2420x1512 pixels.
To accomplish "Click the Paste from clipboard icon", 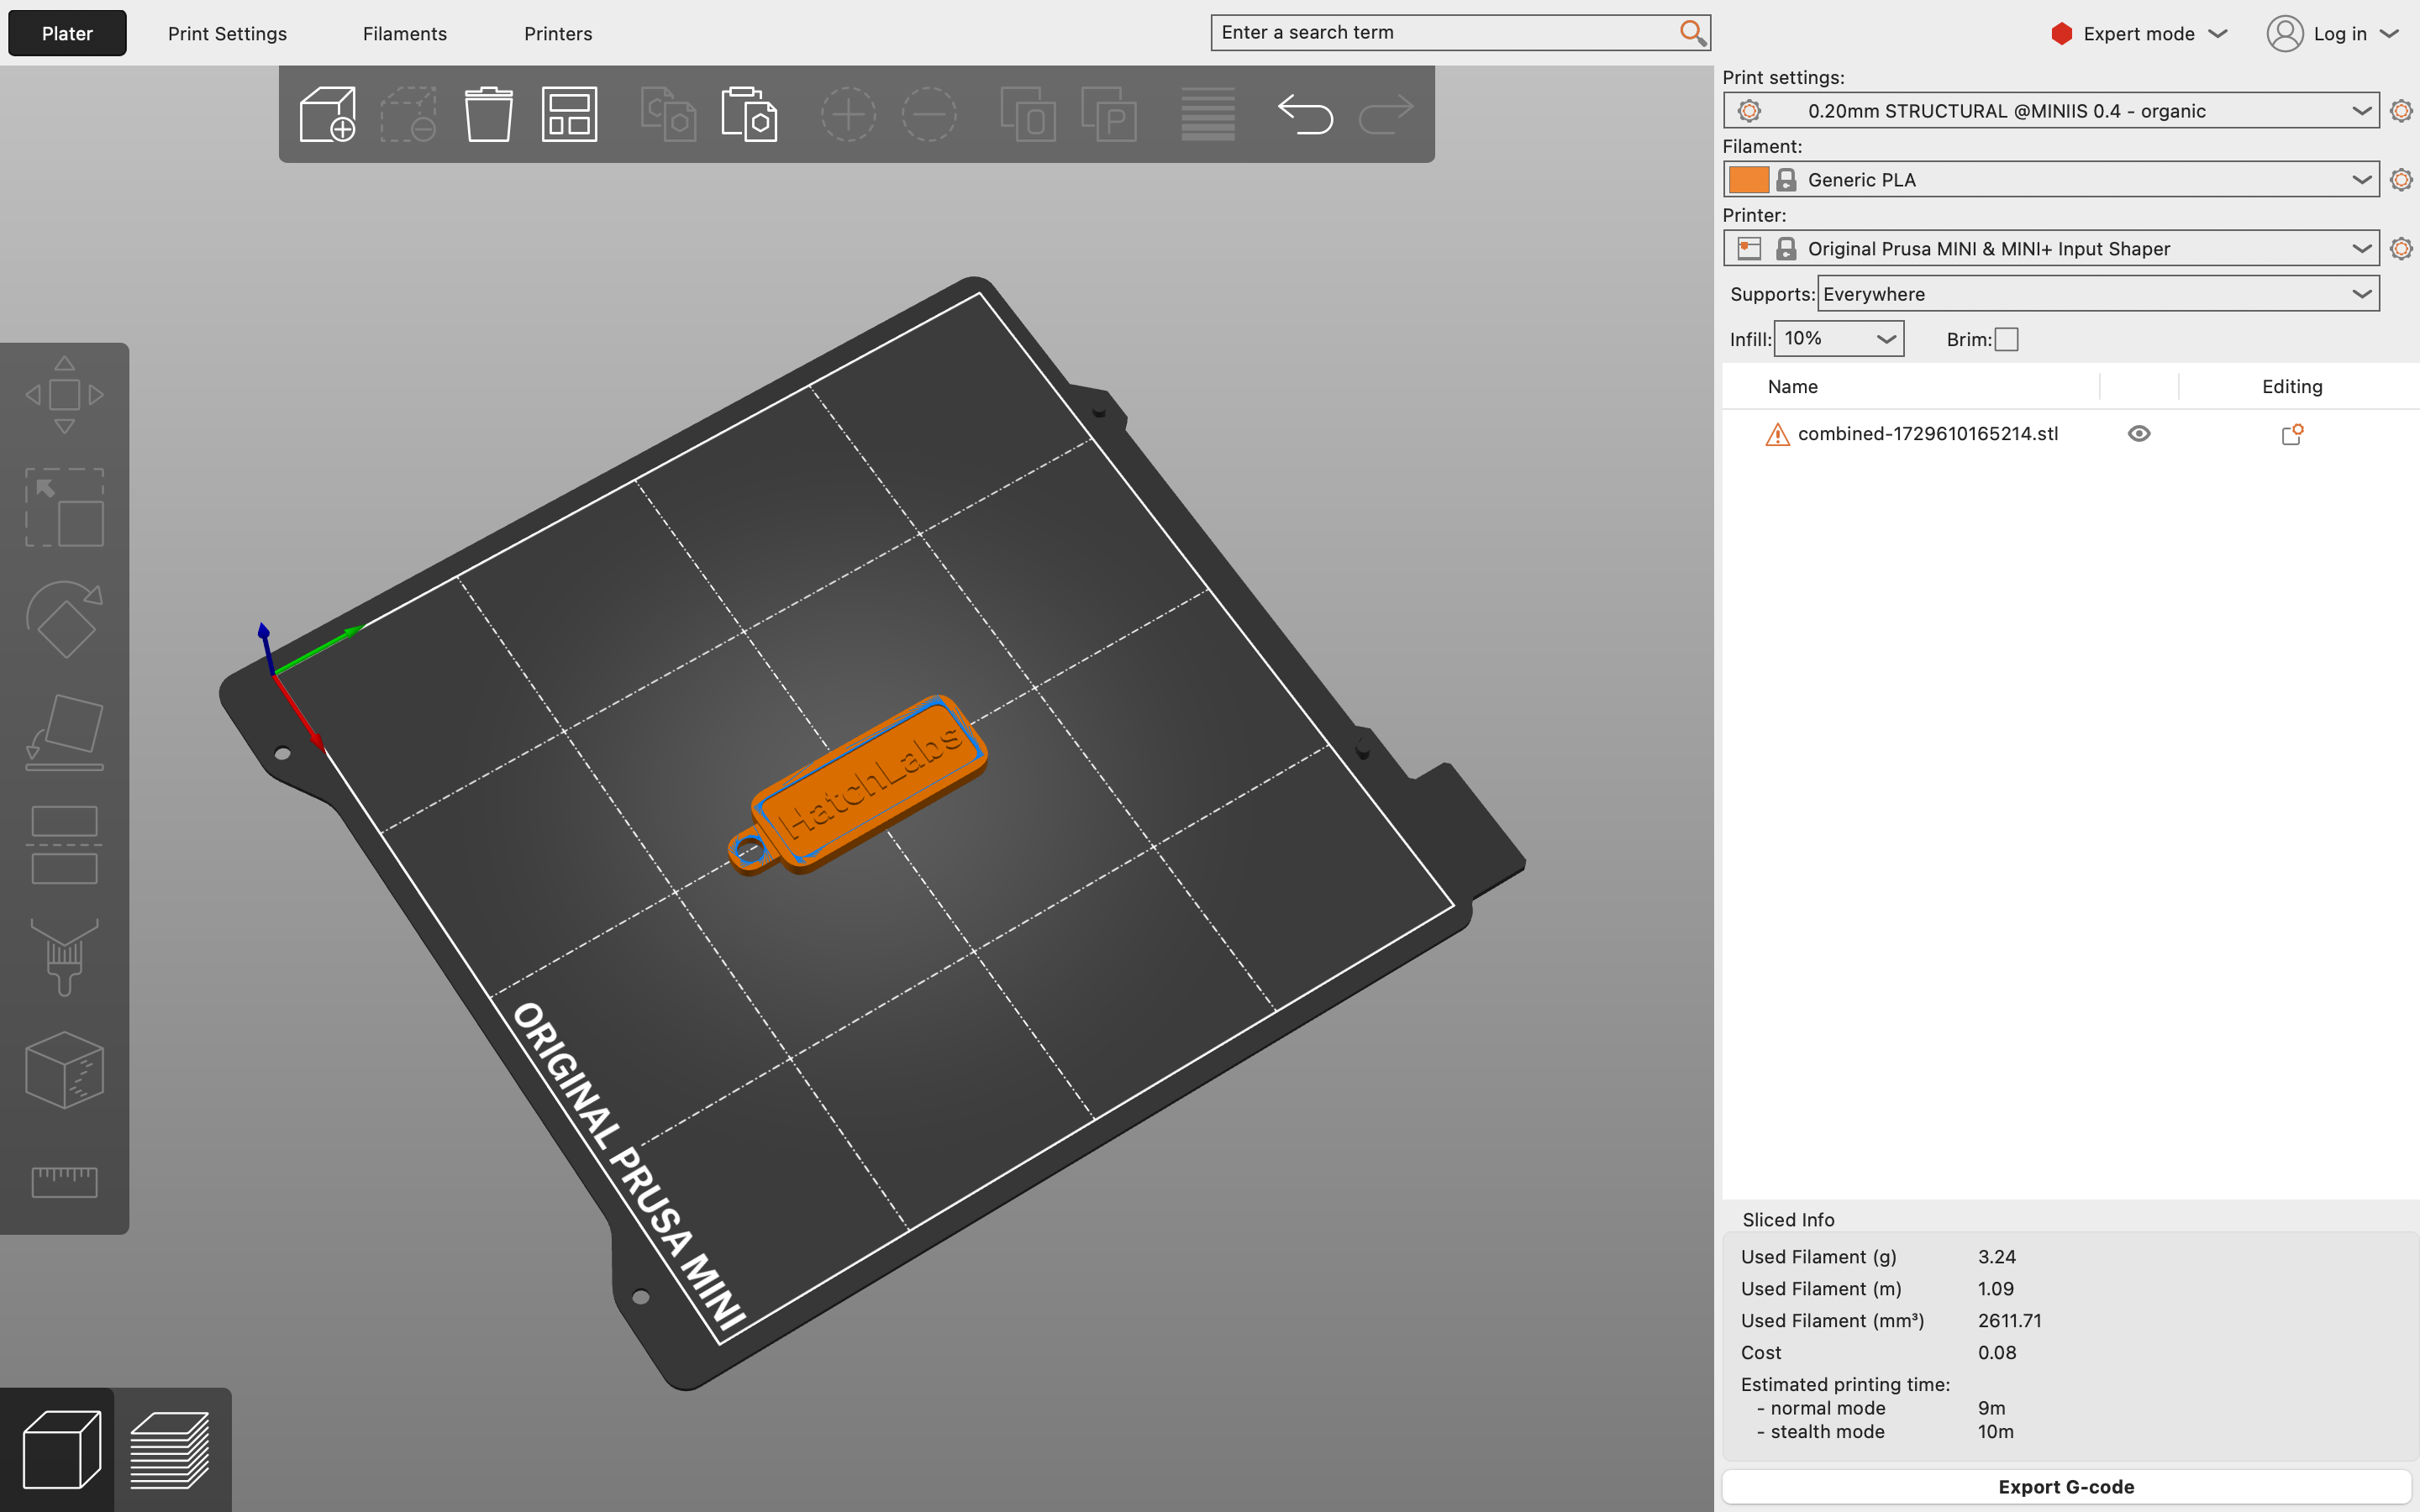I will (x=749, y=114).
